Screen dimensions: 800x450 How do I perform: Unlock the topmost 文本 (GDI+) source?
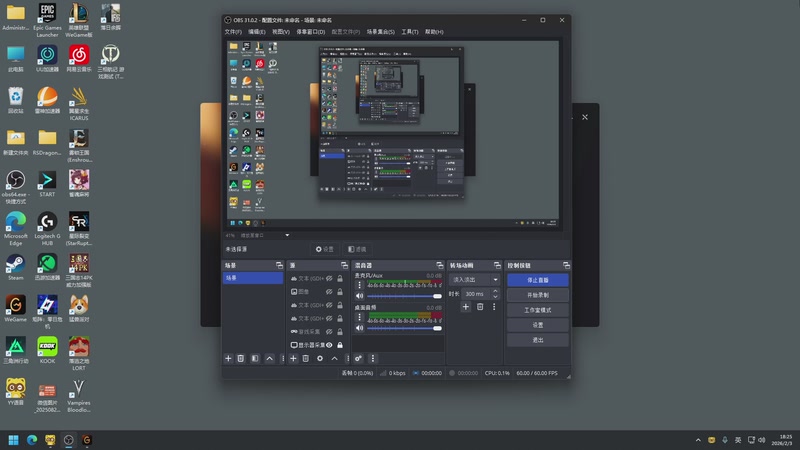click(x=340, y=279)
